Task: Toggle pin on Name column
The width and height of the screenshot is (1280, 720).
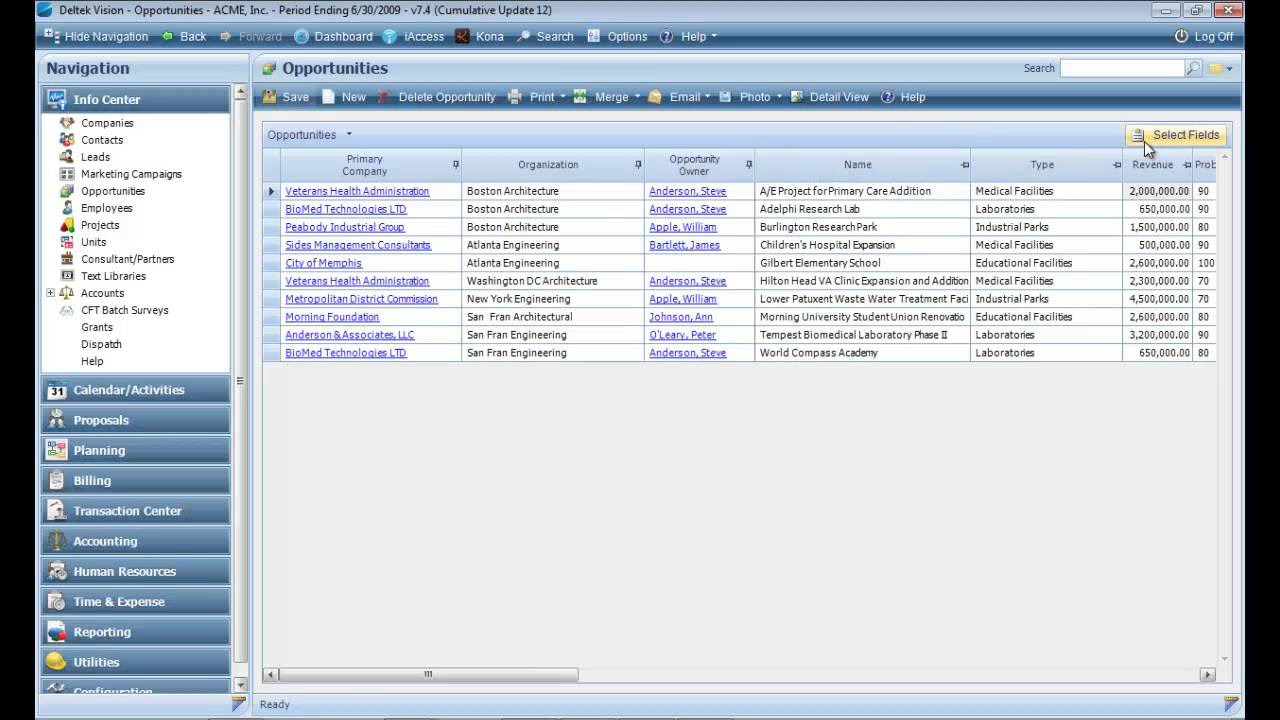Action: point(964,164)
